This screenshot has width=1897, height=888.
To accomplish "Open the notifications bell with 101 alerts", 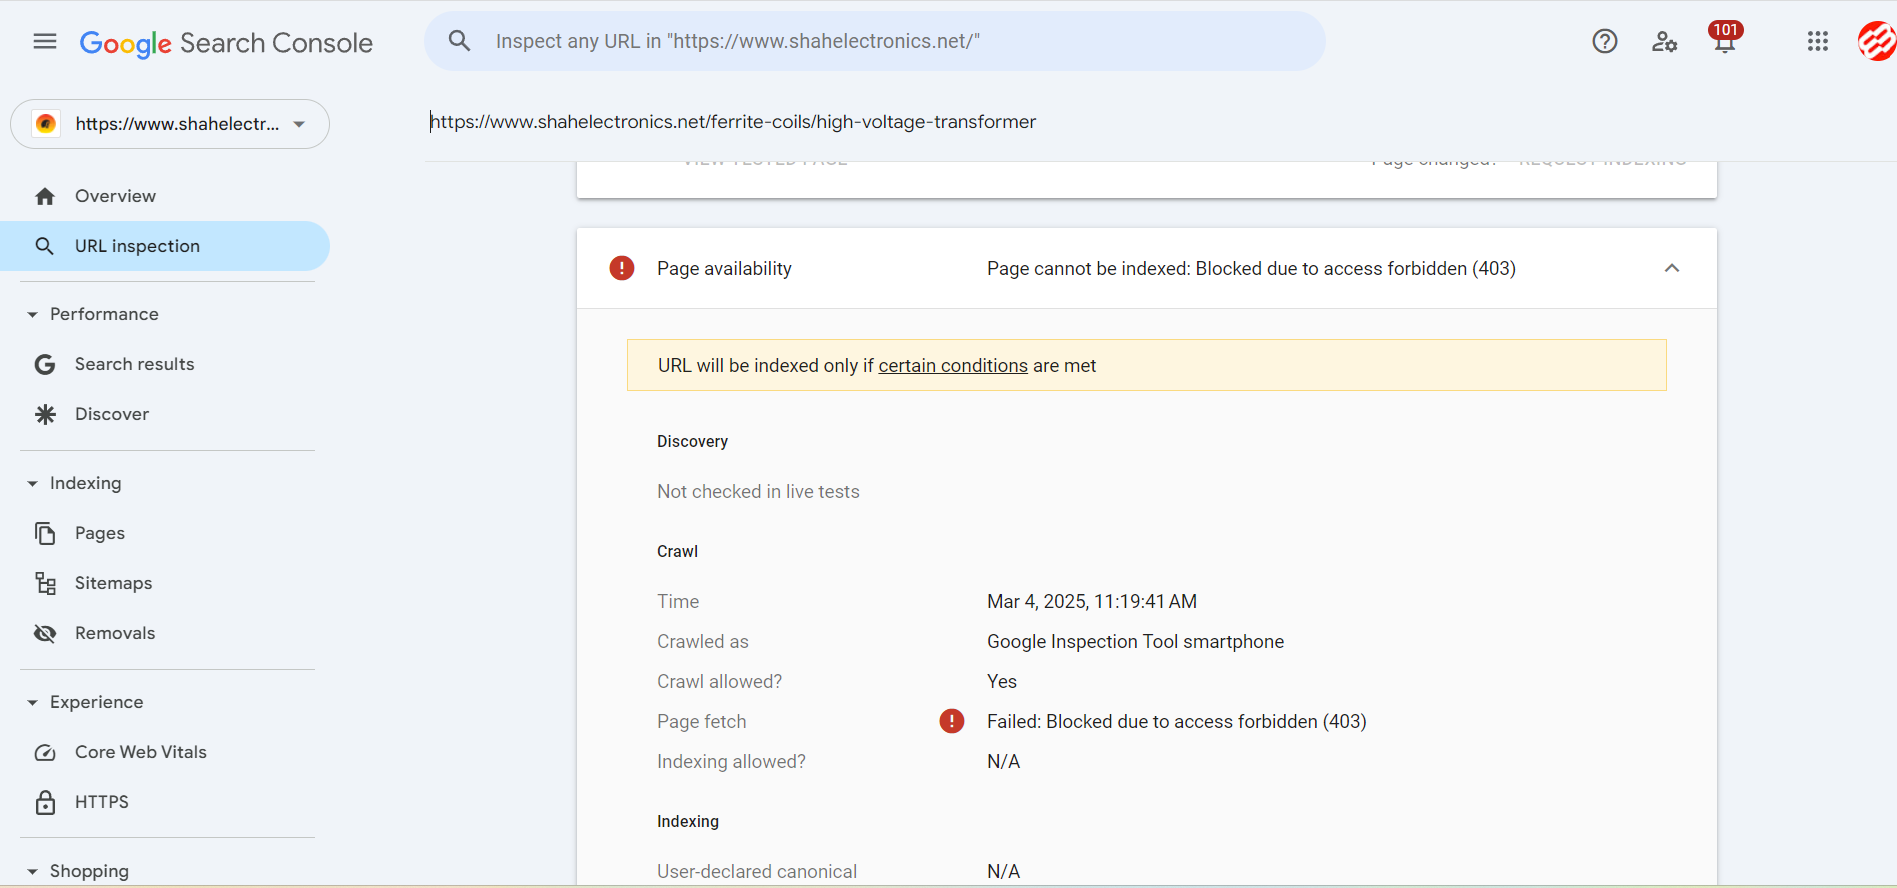I will (x=1724, y=41).
